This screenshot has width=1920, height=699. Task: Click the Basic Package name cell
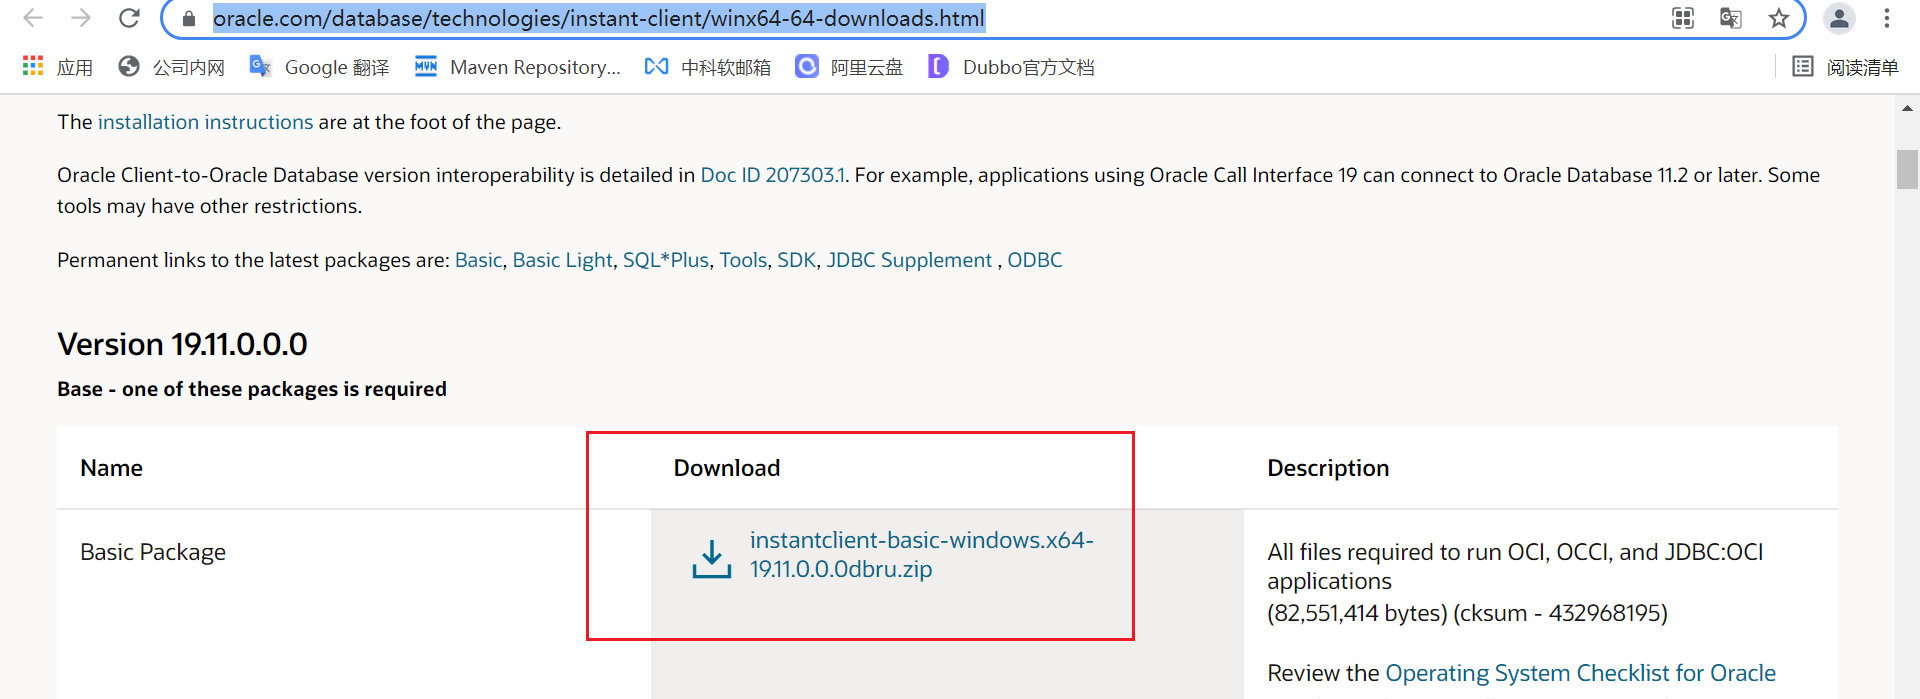point(153,552)
